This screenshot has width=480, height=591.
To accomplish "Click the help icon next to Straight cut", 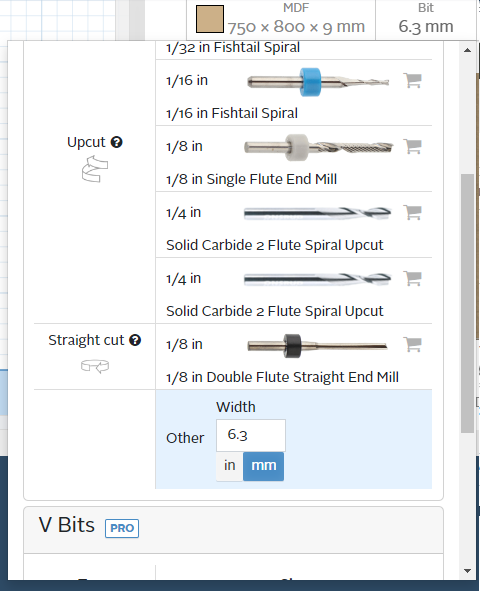I will coord(135,340).
